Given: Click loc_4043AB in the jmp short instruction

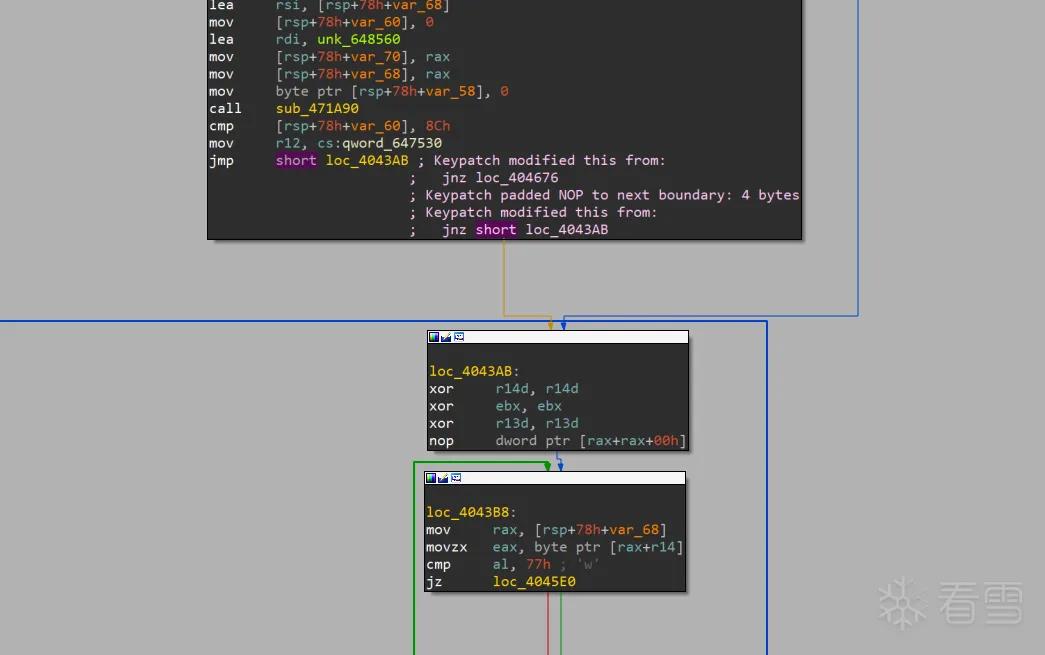Looking at the screenshot, I should [x=367, y=161].
